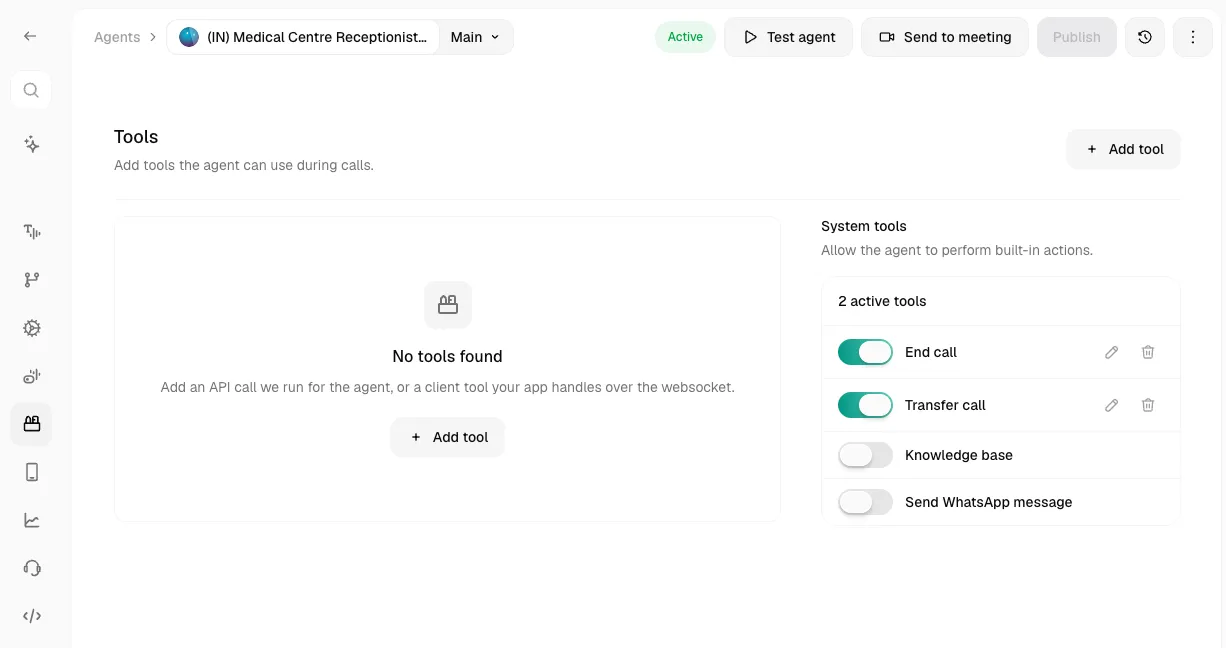The height and width of the screenshot is (648, 1226).
Task: Open the sidebar icon above the tools icon
Action: 31,376
